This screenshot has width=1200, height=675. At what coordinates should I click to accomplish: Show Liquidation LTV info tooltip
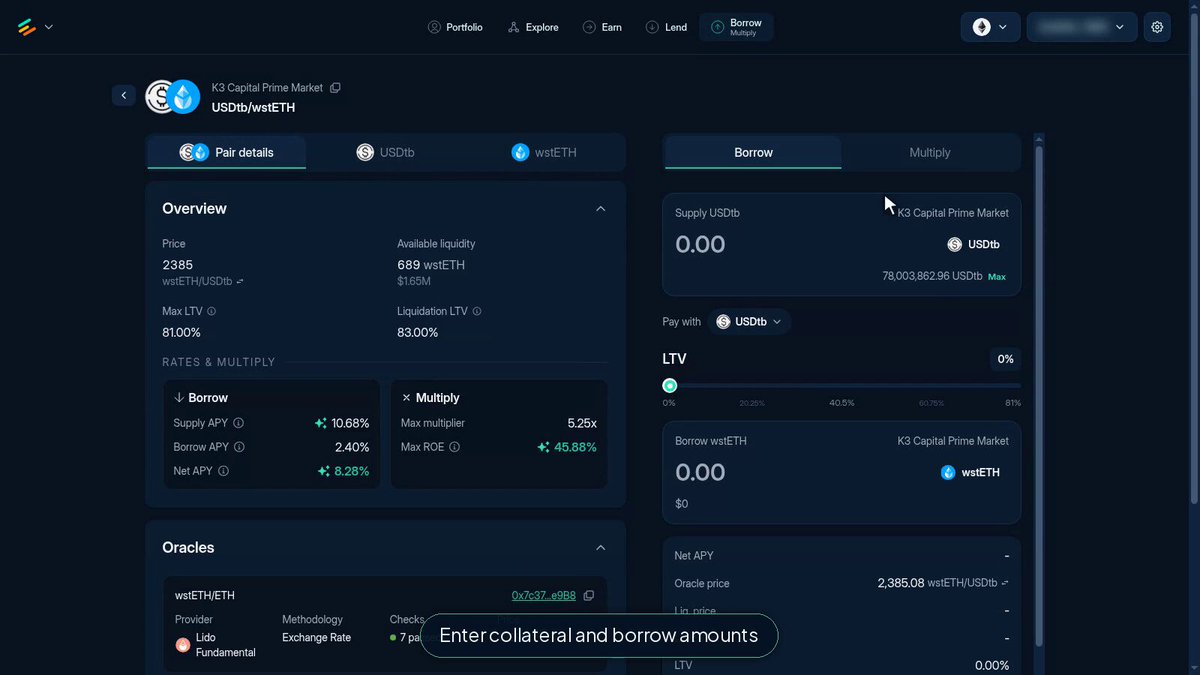(477, 311)
